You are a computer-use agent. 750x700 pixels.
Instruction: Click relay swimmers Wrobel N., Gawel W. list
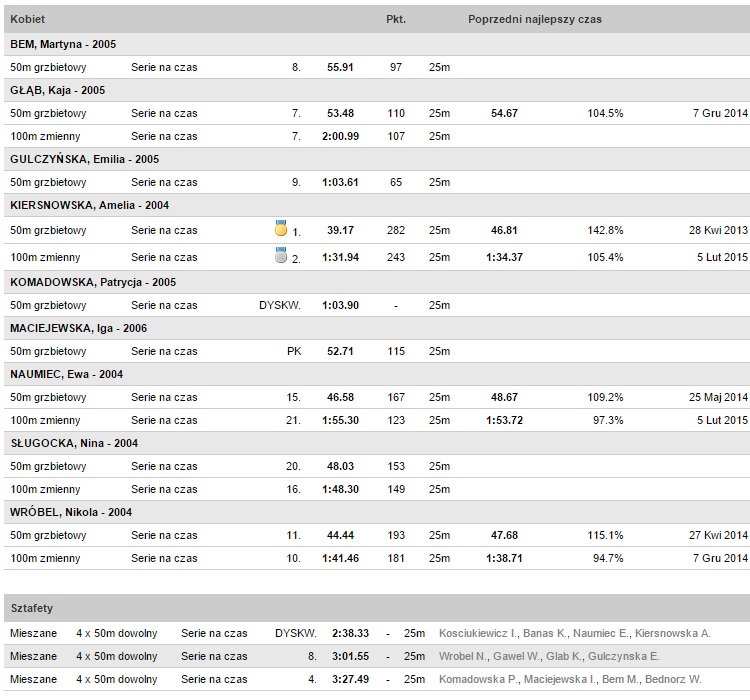point(549,656)
